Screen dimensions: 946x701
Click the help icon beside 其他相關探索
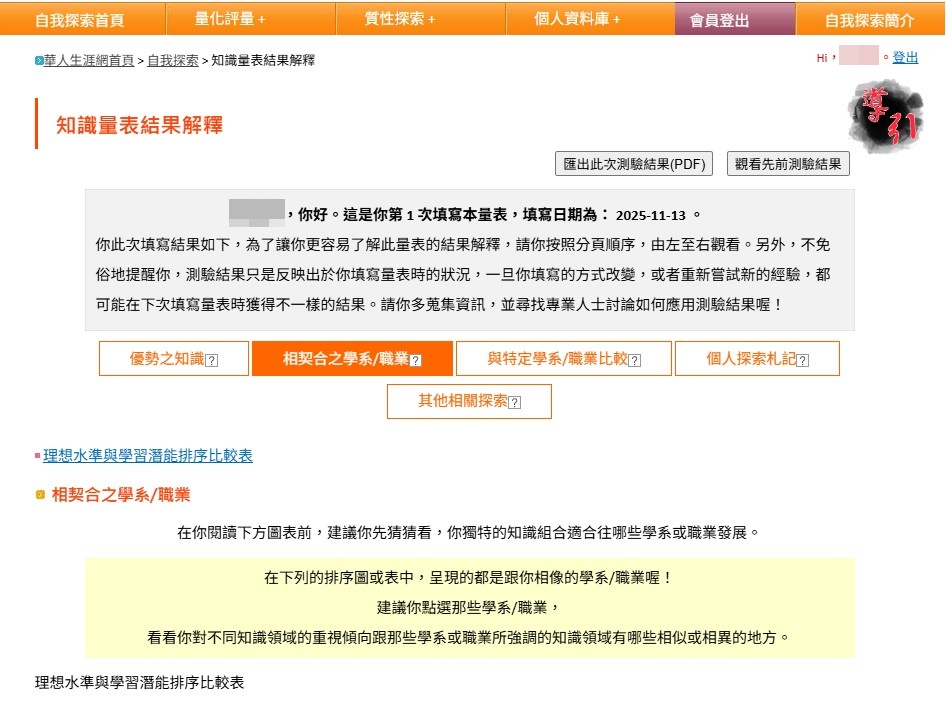pos(514,403)
